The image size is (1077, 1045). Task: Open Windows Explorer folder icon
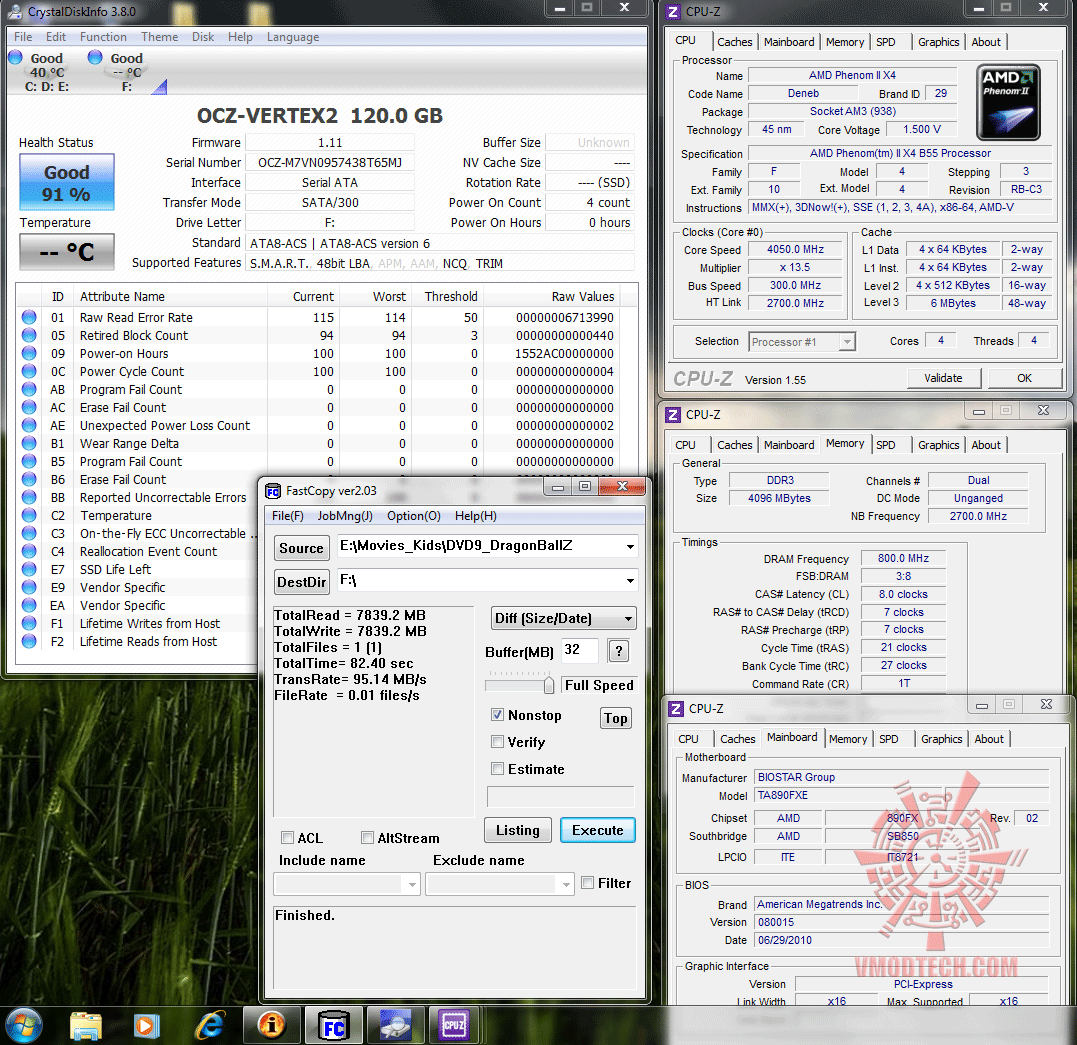coord(87,1025)
